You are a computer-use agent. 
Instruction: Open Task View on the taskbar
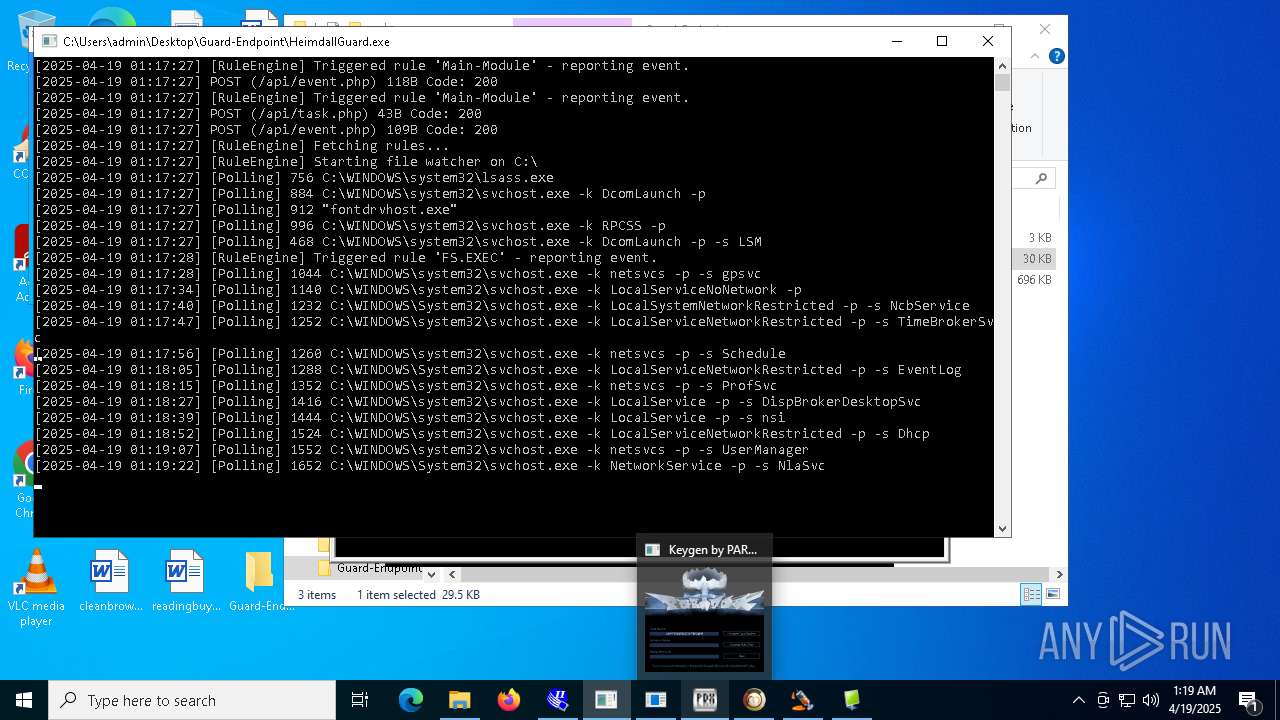(360, 700)
